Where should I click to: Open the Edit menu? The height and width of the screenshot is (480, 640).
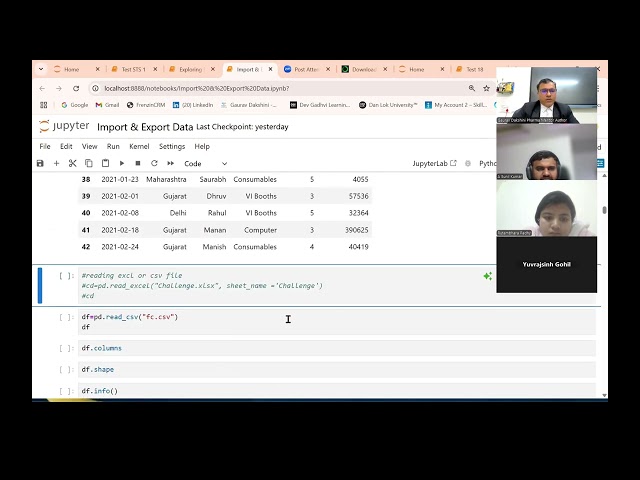tap(66, 146)
